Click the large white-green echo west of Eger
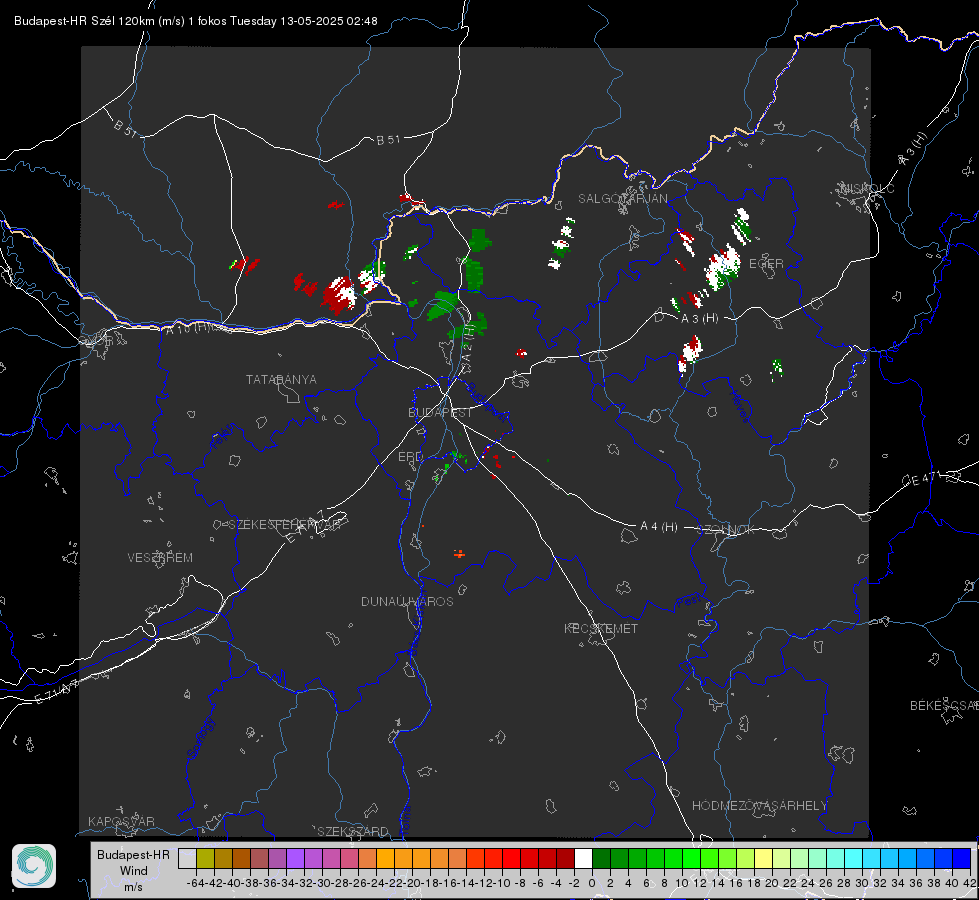 pyautogui.click(x=722, y=267)
